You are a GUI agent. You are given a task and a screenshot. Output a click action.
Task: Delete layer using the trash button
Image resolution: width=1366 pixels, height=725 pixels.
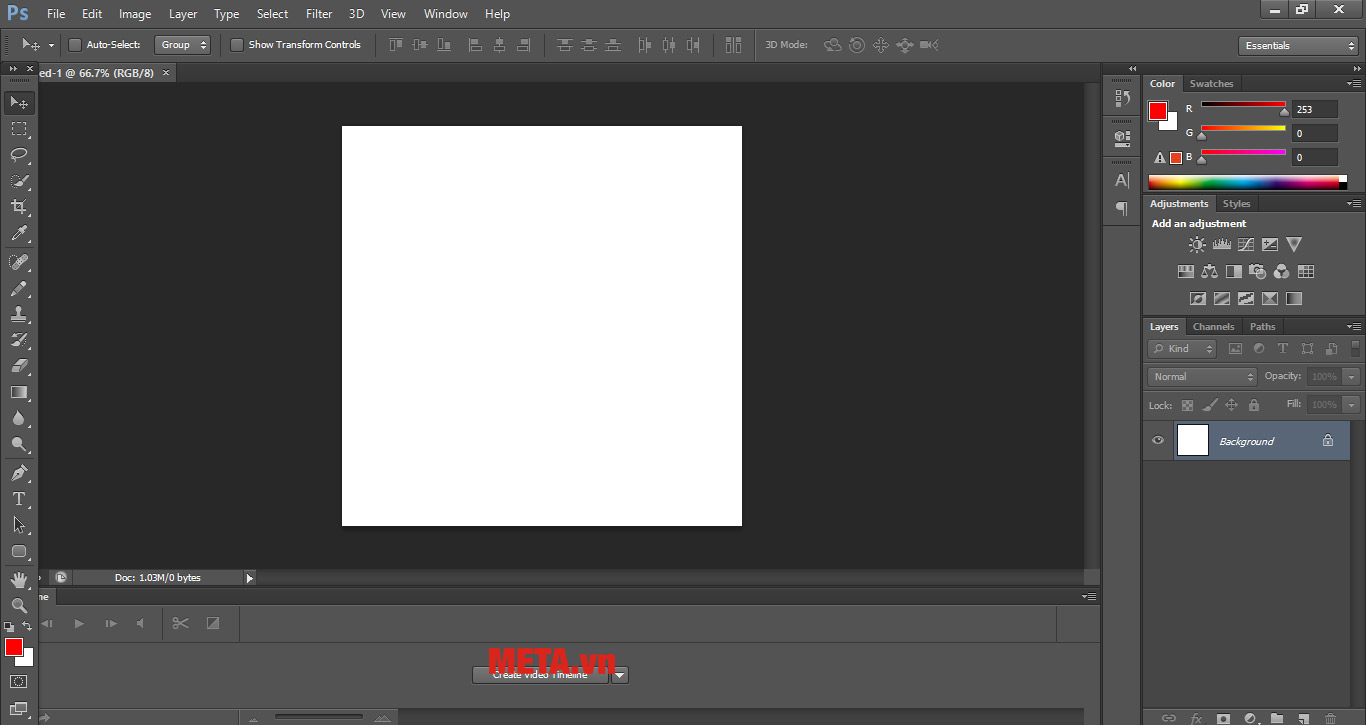(x=1331, y=718)
